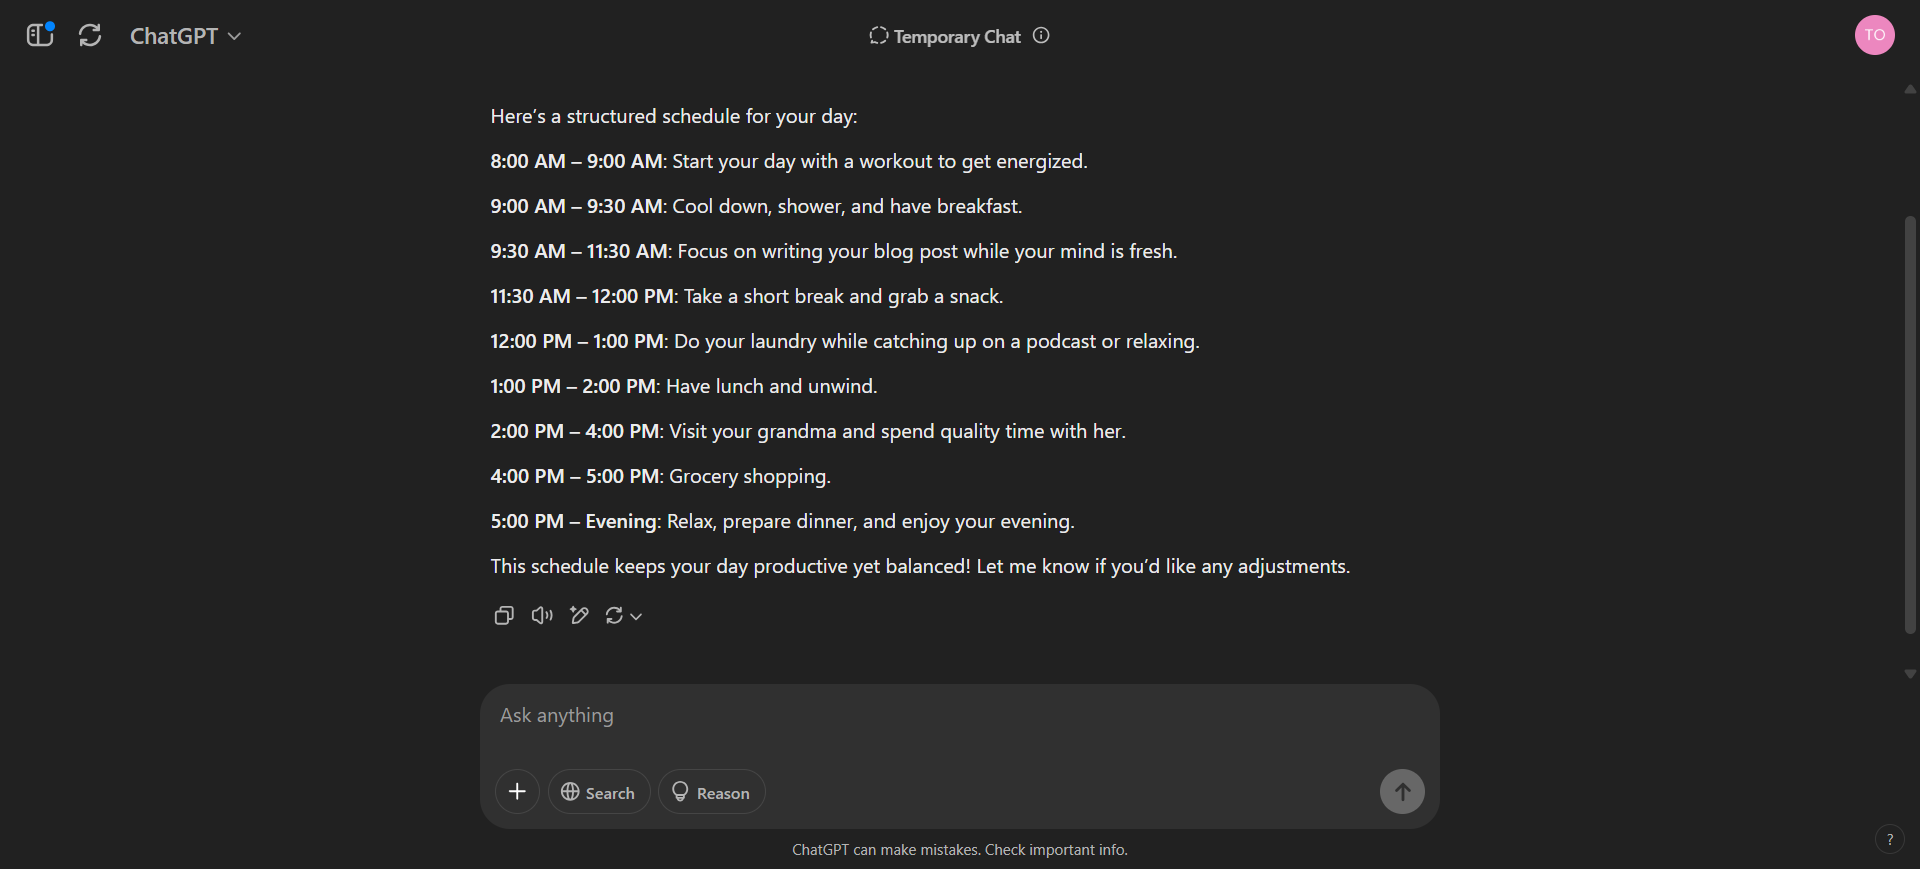1920x869 pixels.
Task: Click the regenerate response icon
Action: pyautogui.click(x=614, y=615)
